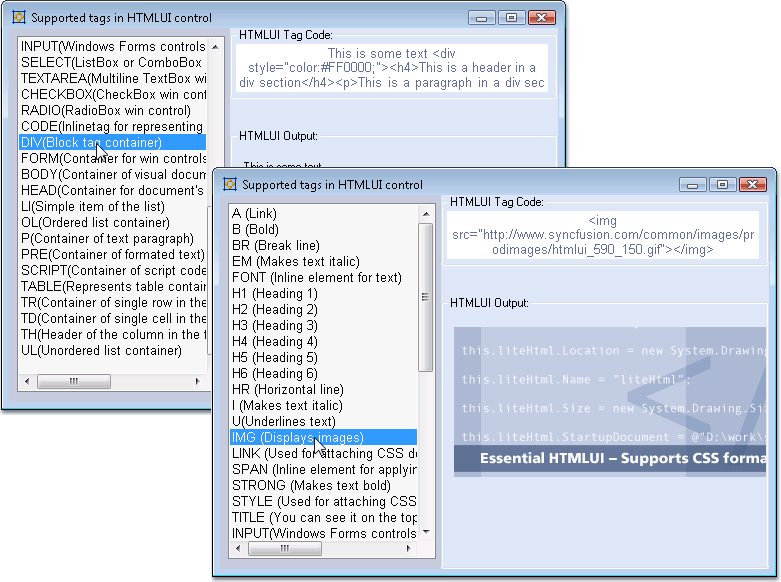
Task: Select 'BR (Break line)' list item
Action: pos(324,246)
